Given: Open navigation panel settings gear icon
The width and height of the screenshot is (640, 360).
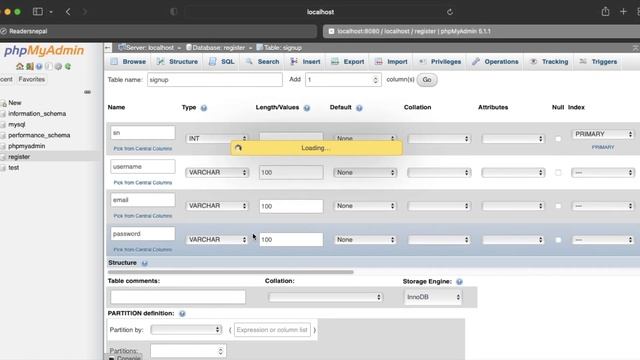Looking at the screenshot, I should point(58,66).
